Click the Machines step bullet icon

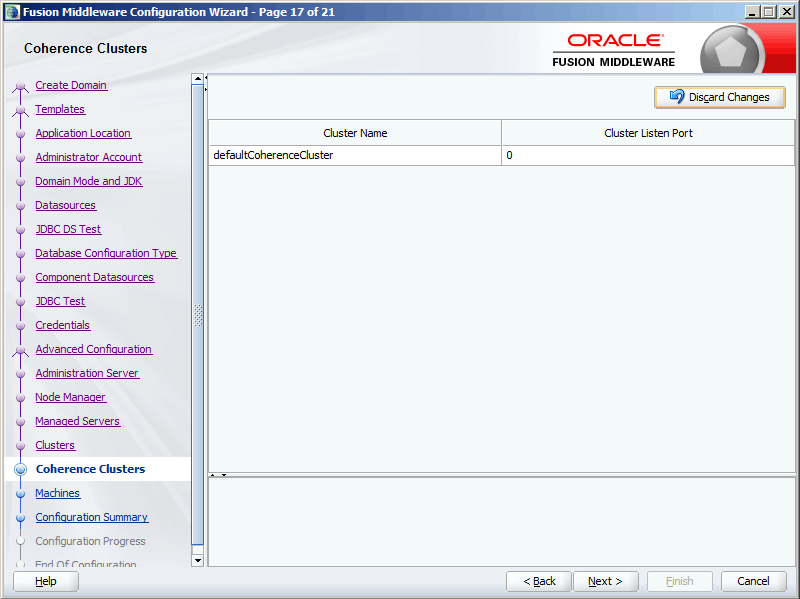20,494
